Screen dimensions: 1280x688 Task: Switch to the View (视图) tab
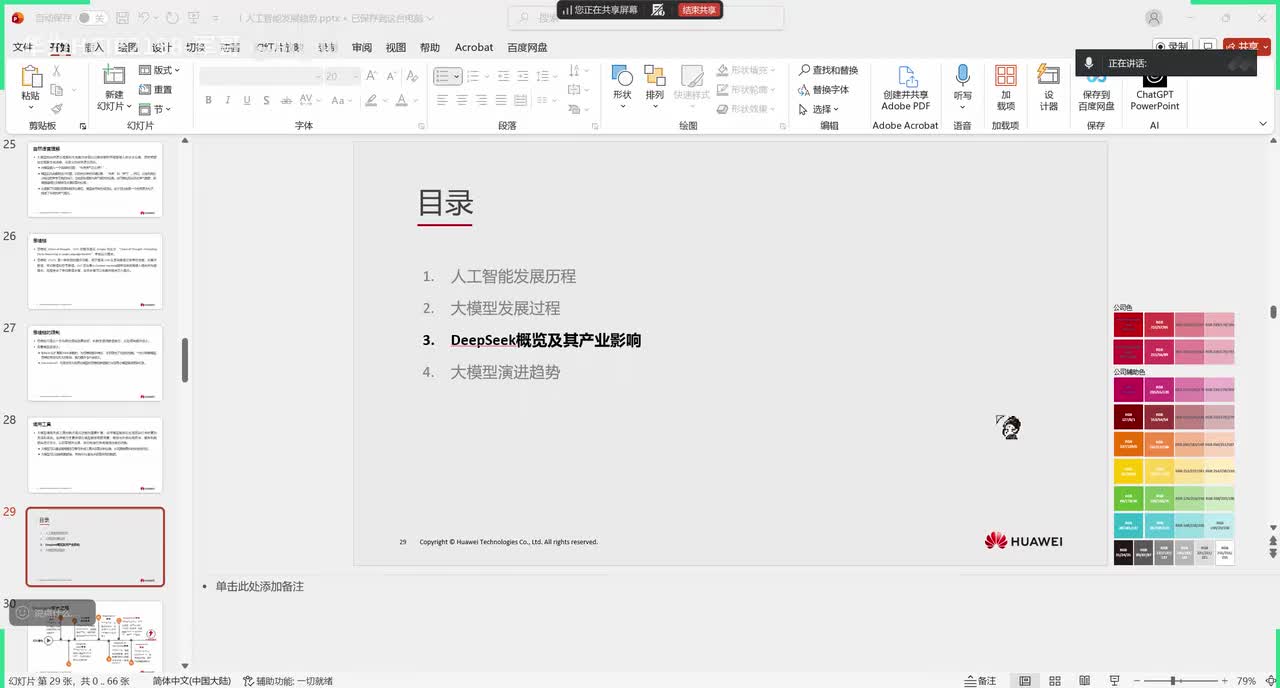396,47
